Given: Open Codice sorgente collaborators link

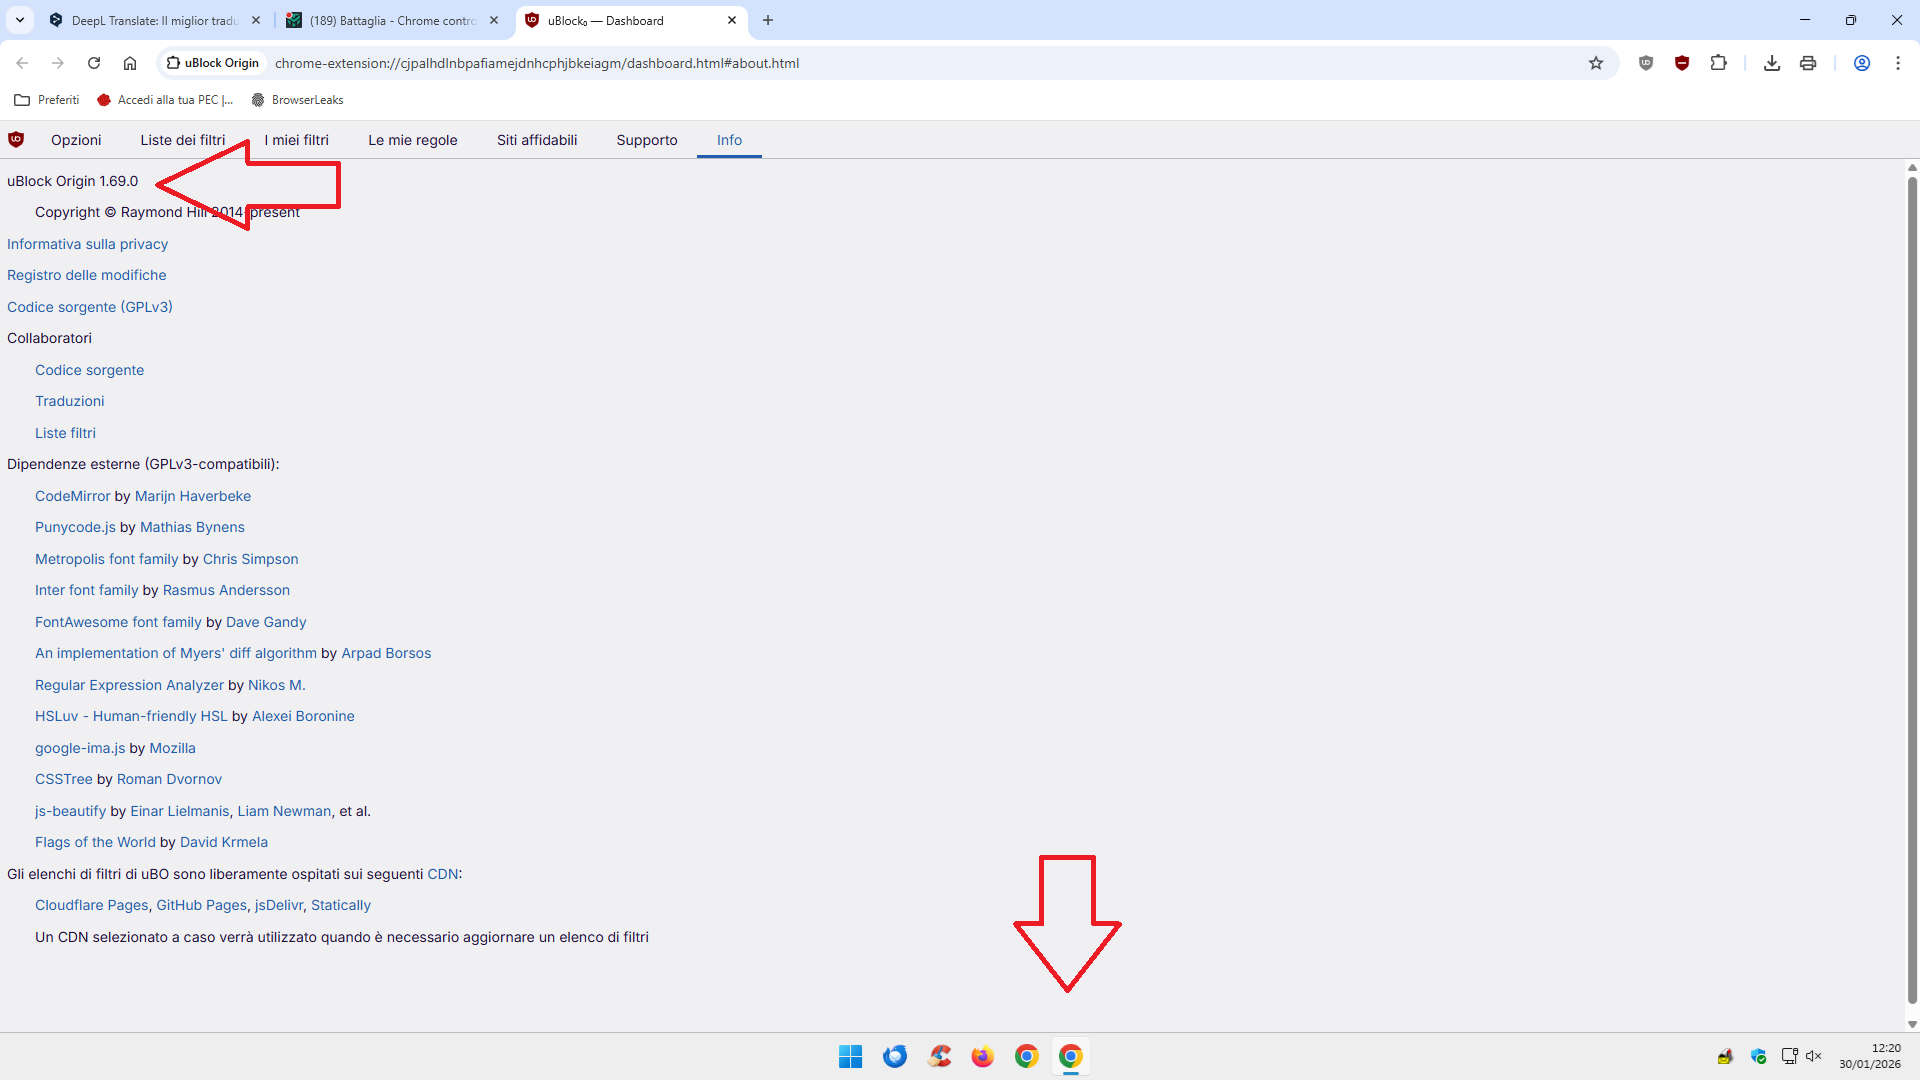Looking at the screenshot, I should (89, 370).
